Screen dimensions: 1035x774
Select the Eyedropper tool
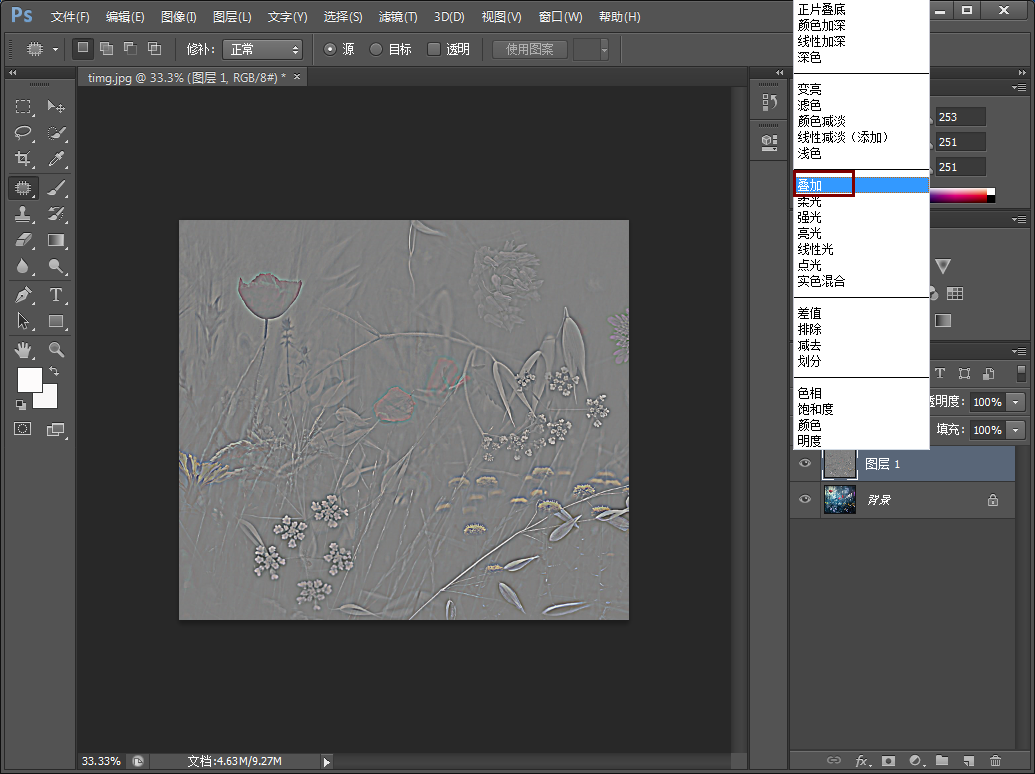[56, 158]
